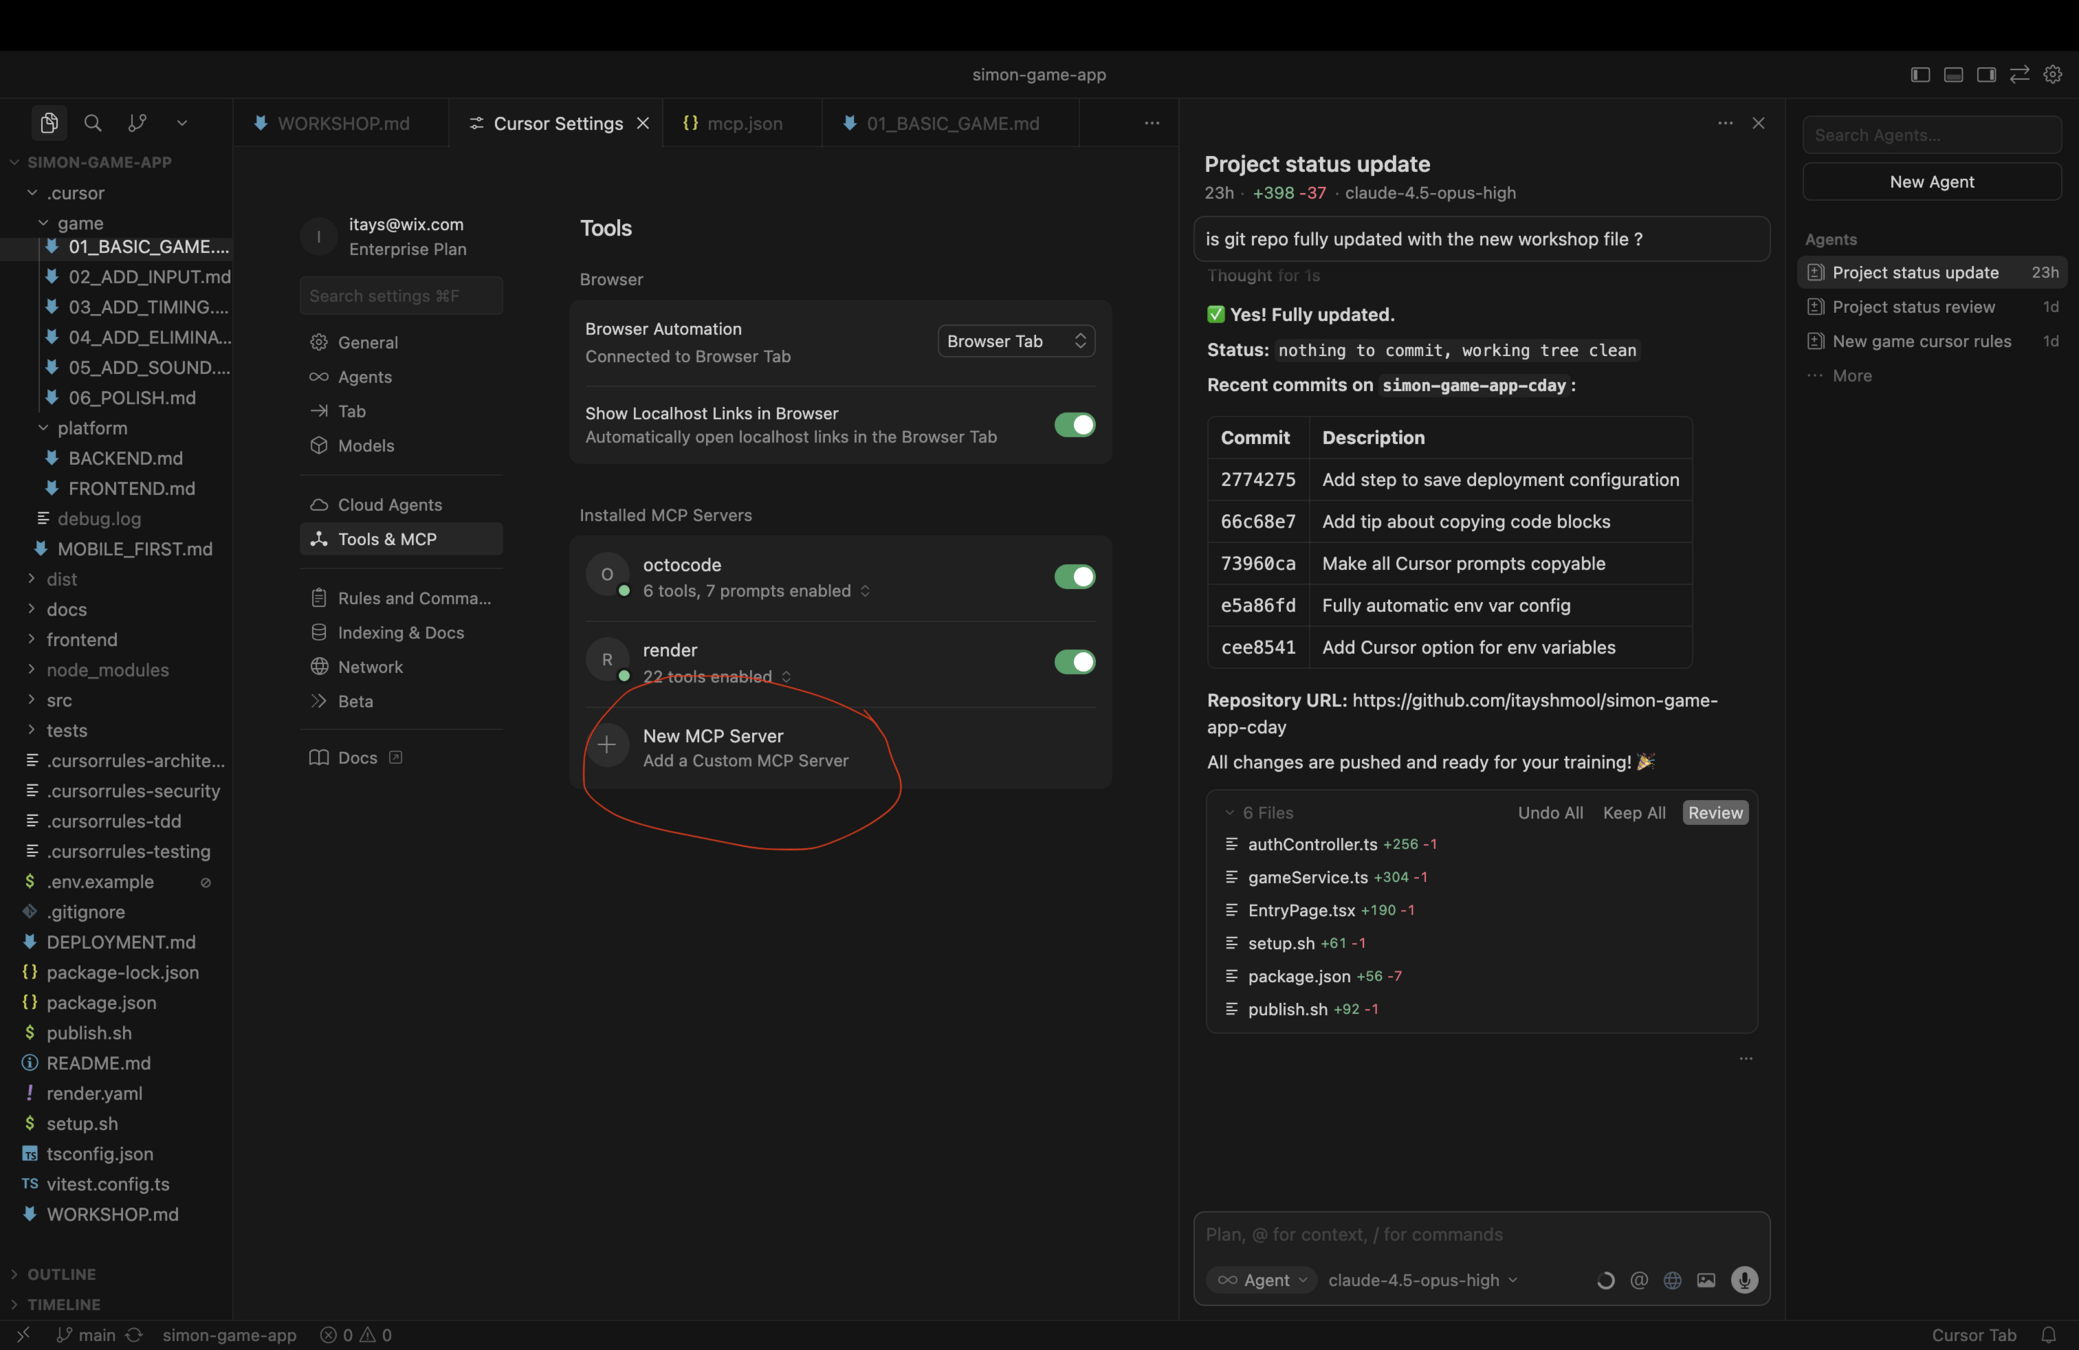
Task: Open settings via the gear icon
Action: pos(2053,74)
